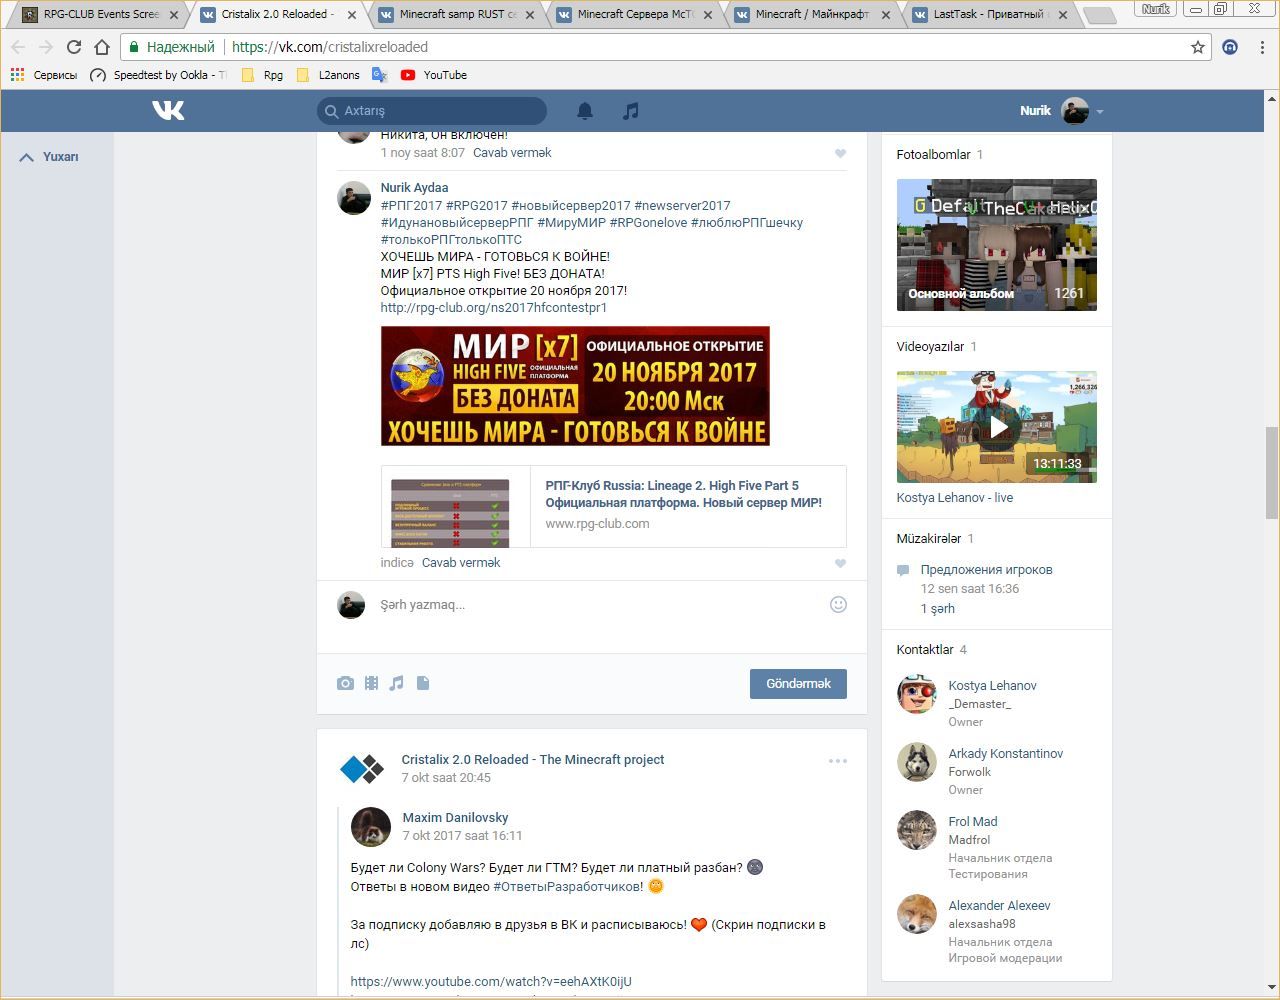Viewport: 1280px width, 1000px height.
Task: Open the Fotoalbomlar section header
Action: click(x=934, y=155)
